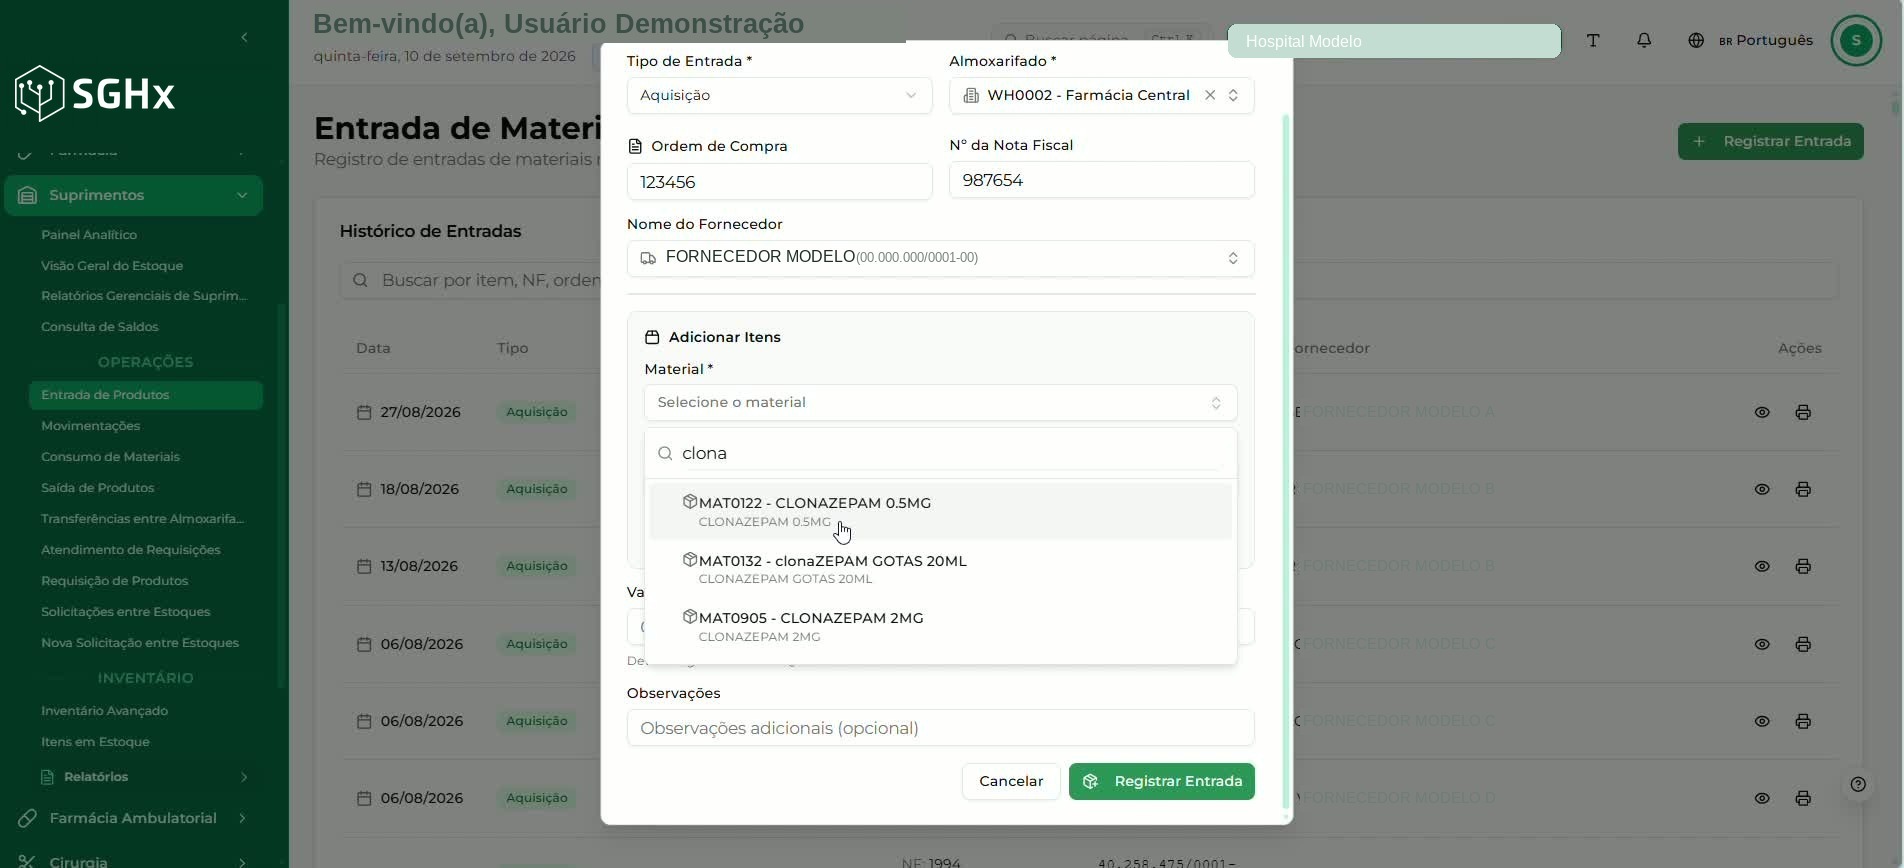Open Painel Analítico in sidebar
Screen dimensions: 1904x868
pos(89,235)
